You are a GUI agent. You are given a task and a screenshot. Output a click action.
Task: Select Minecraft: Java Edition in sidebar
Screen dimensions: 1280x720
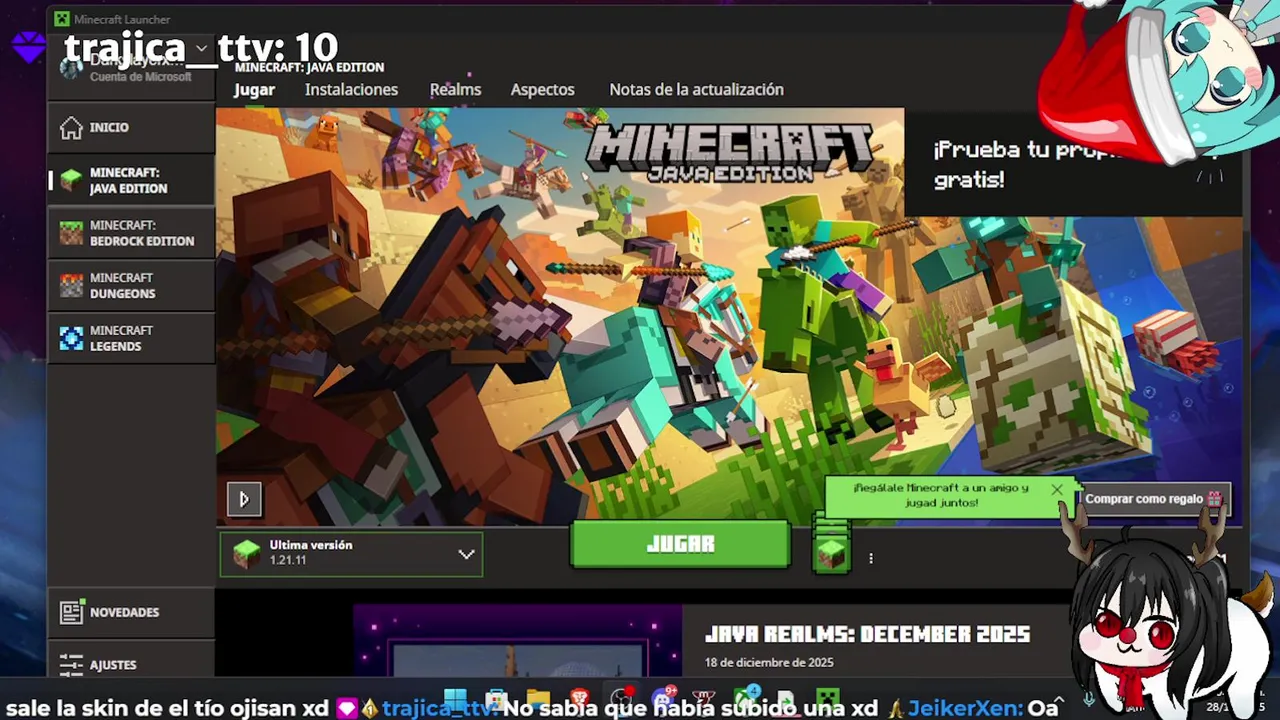[x=131, y=180]
